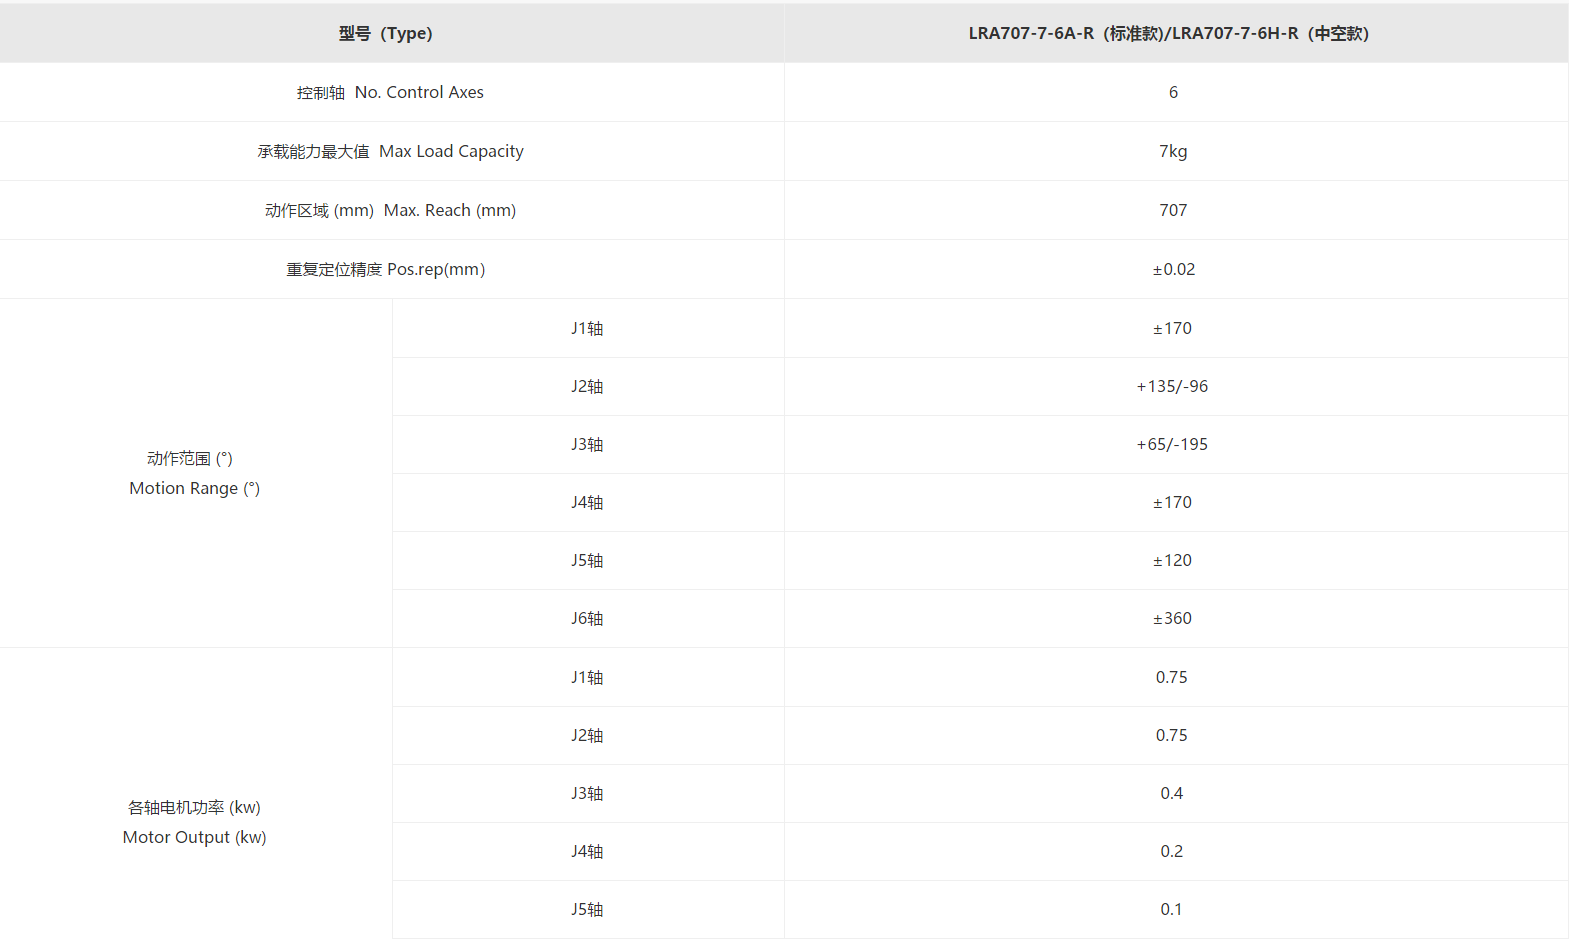Click the control axes value 6

click(1173, 93)
